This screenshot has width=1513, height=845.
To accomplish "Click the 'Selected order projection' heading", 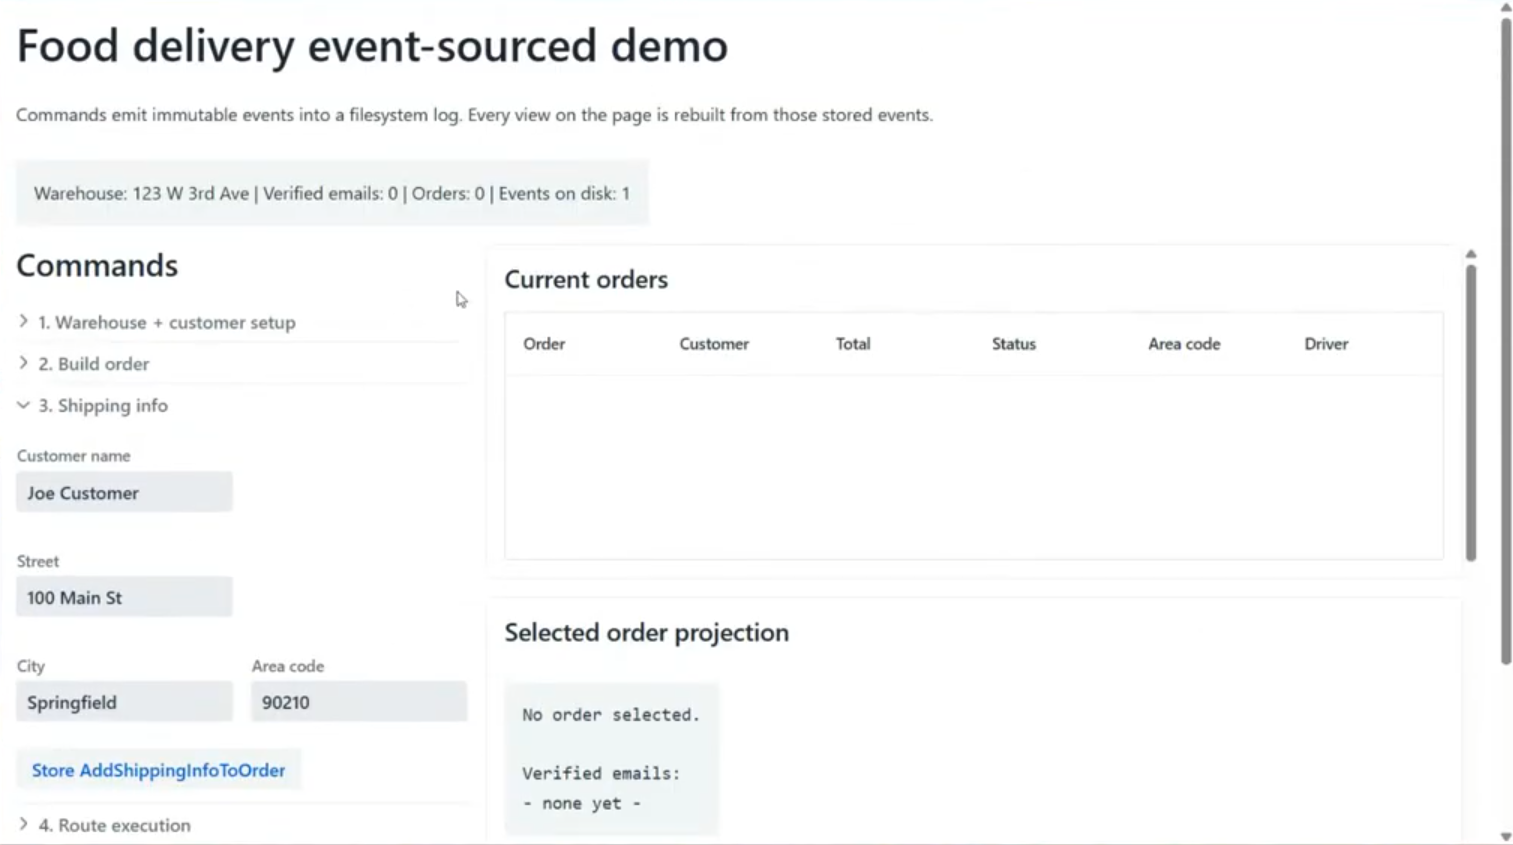I will (x=646, y=632).
